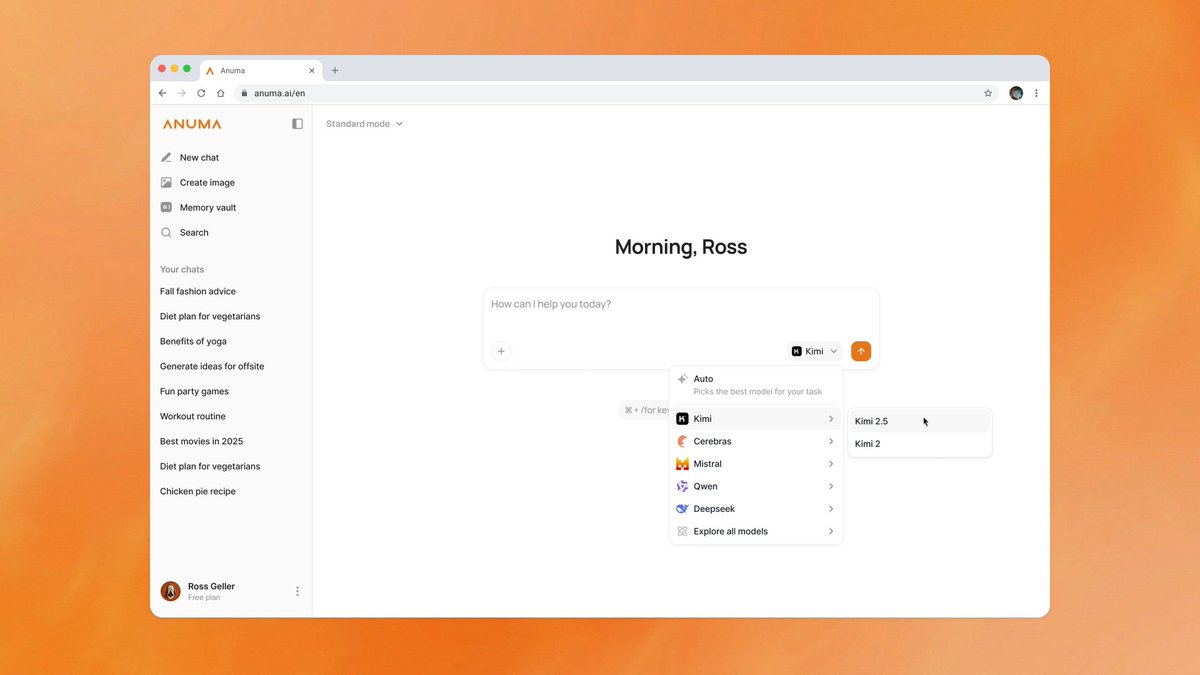Click the Anuma logo in the sidebar
This screenshot has width=1200, height=675.
point(192,124)
